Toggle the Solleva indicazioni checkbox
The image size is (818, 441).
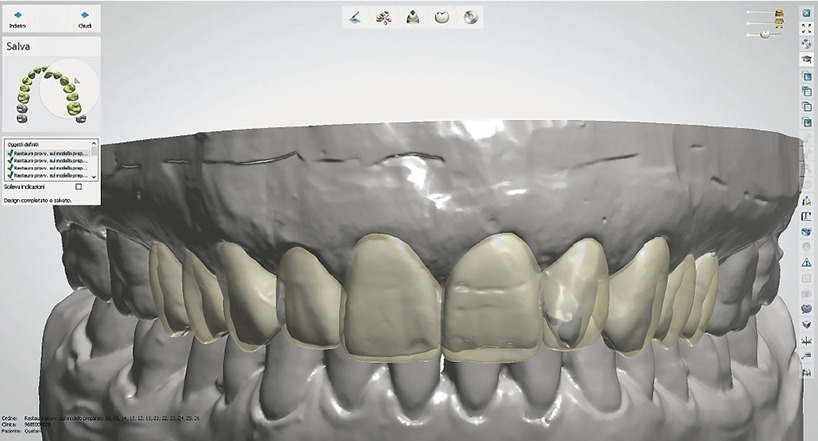tap(79, 187)
